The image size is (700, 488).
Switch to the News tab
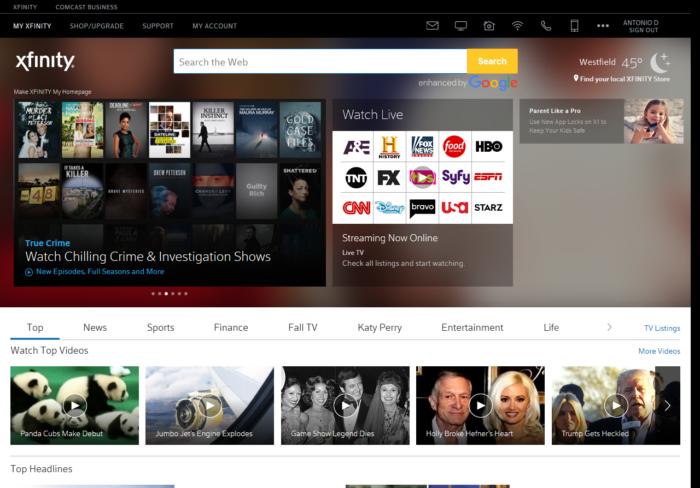click(95, 327)
